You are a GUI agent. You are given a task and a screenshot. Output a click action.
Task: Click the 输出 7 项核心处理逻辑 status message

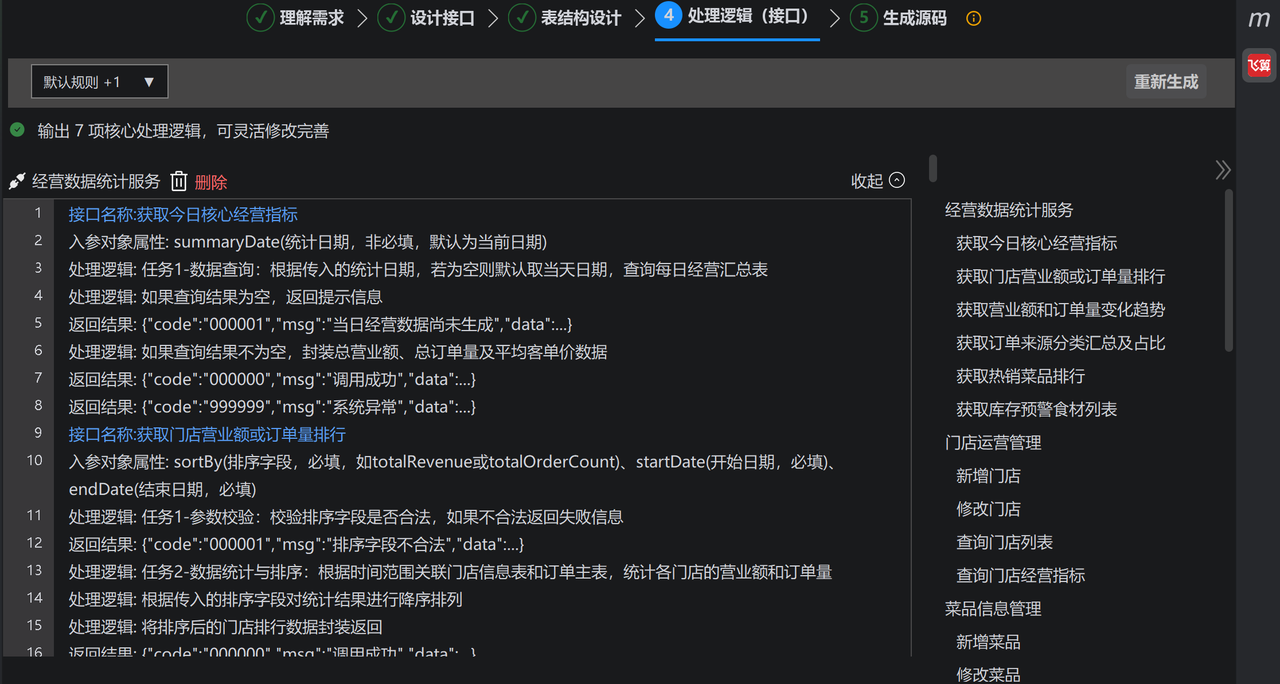pos(183,131)
